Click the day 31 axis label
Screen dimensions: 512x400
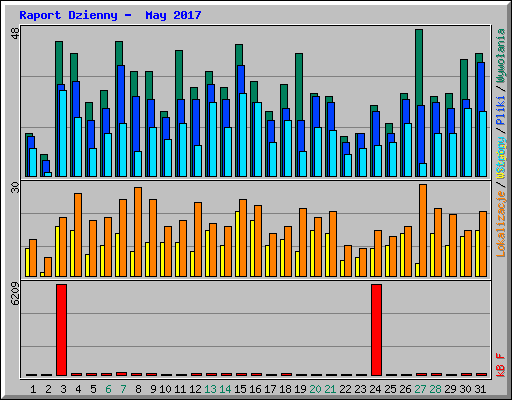pos(480,389)
